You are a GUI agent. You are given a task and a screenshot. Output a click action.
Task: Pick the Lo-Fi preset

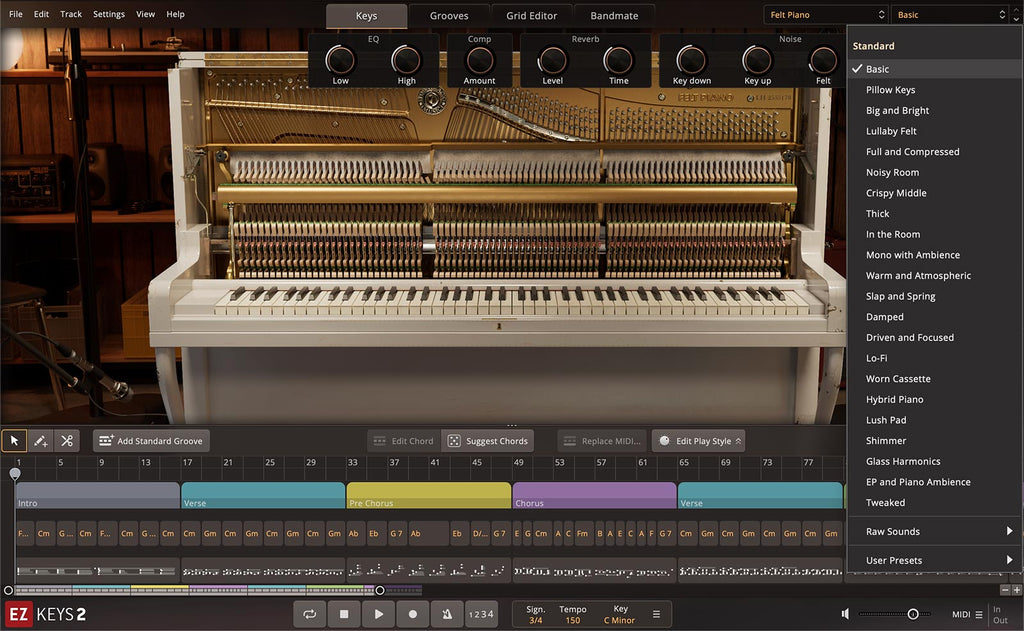(935, 358)
